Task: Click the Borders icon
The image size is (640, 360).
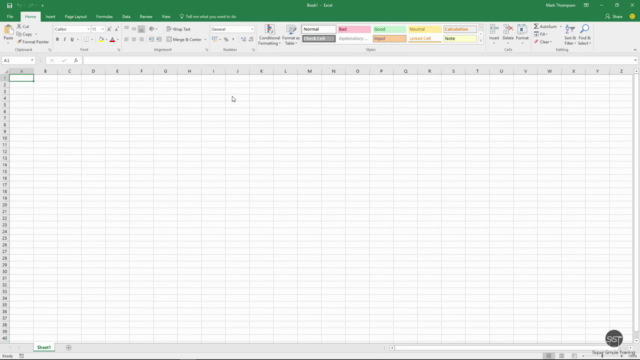Action: (x=86, y=40)
